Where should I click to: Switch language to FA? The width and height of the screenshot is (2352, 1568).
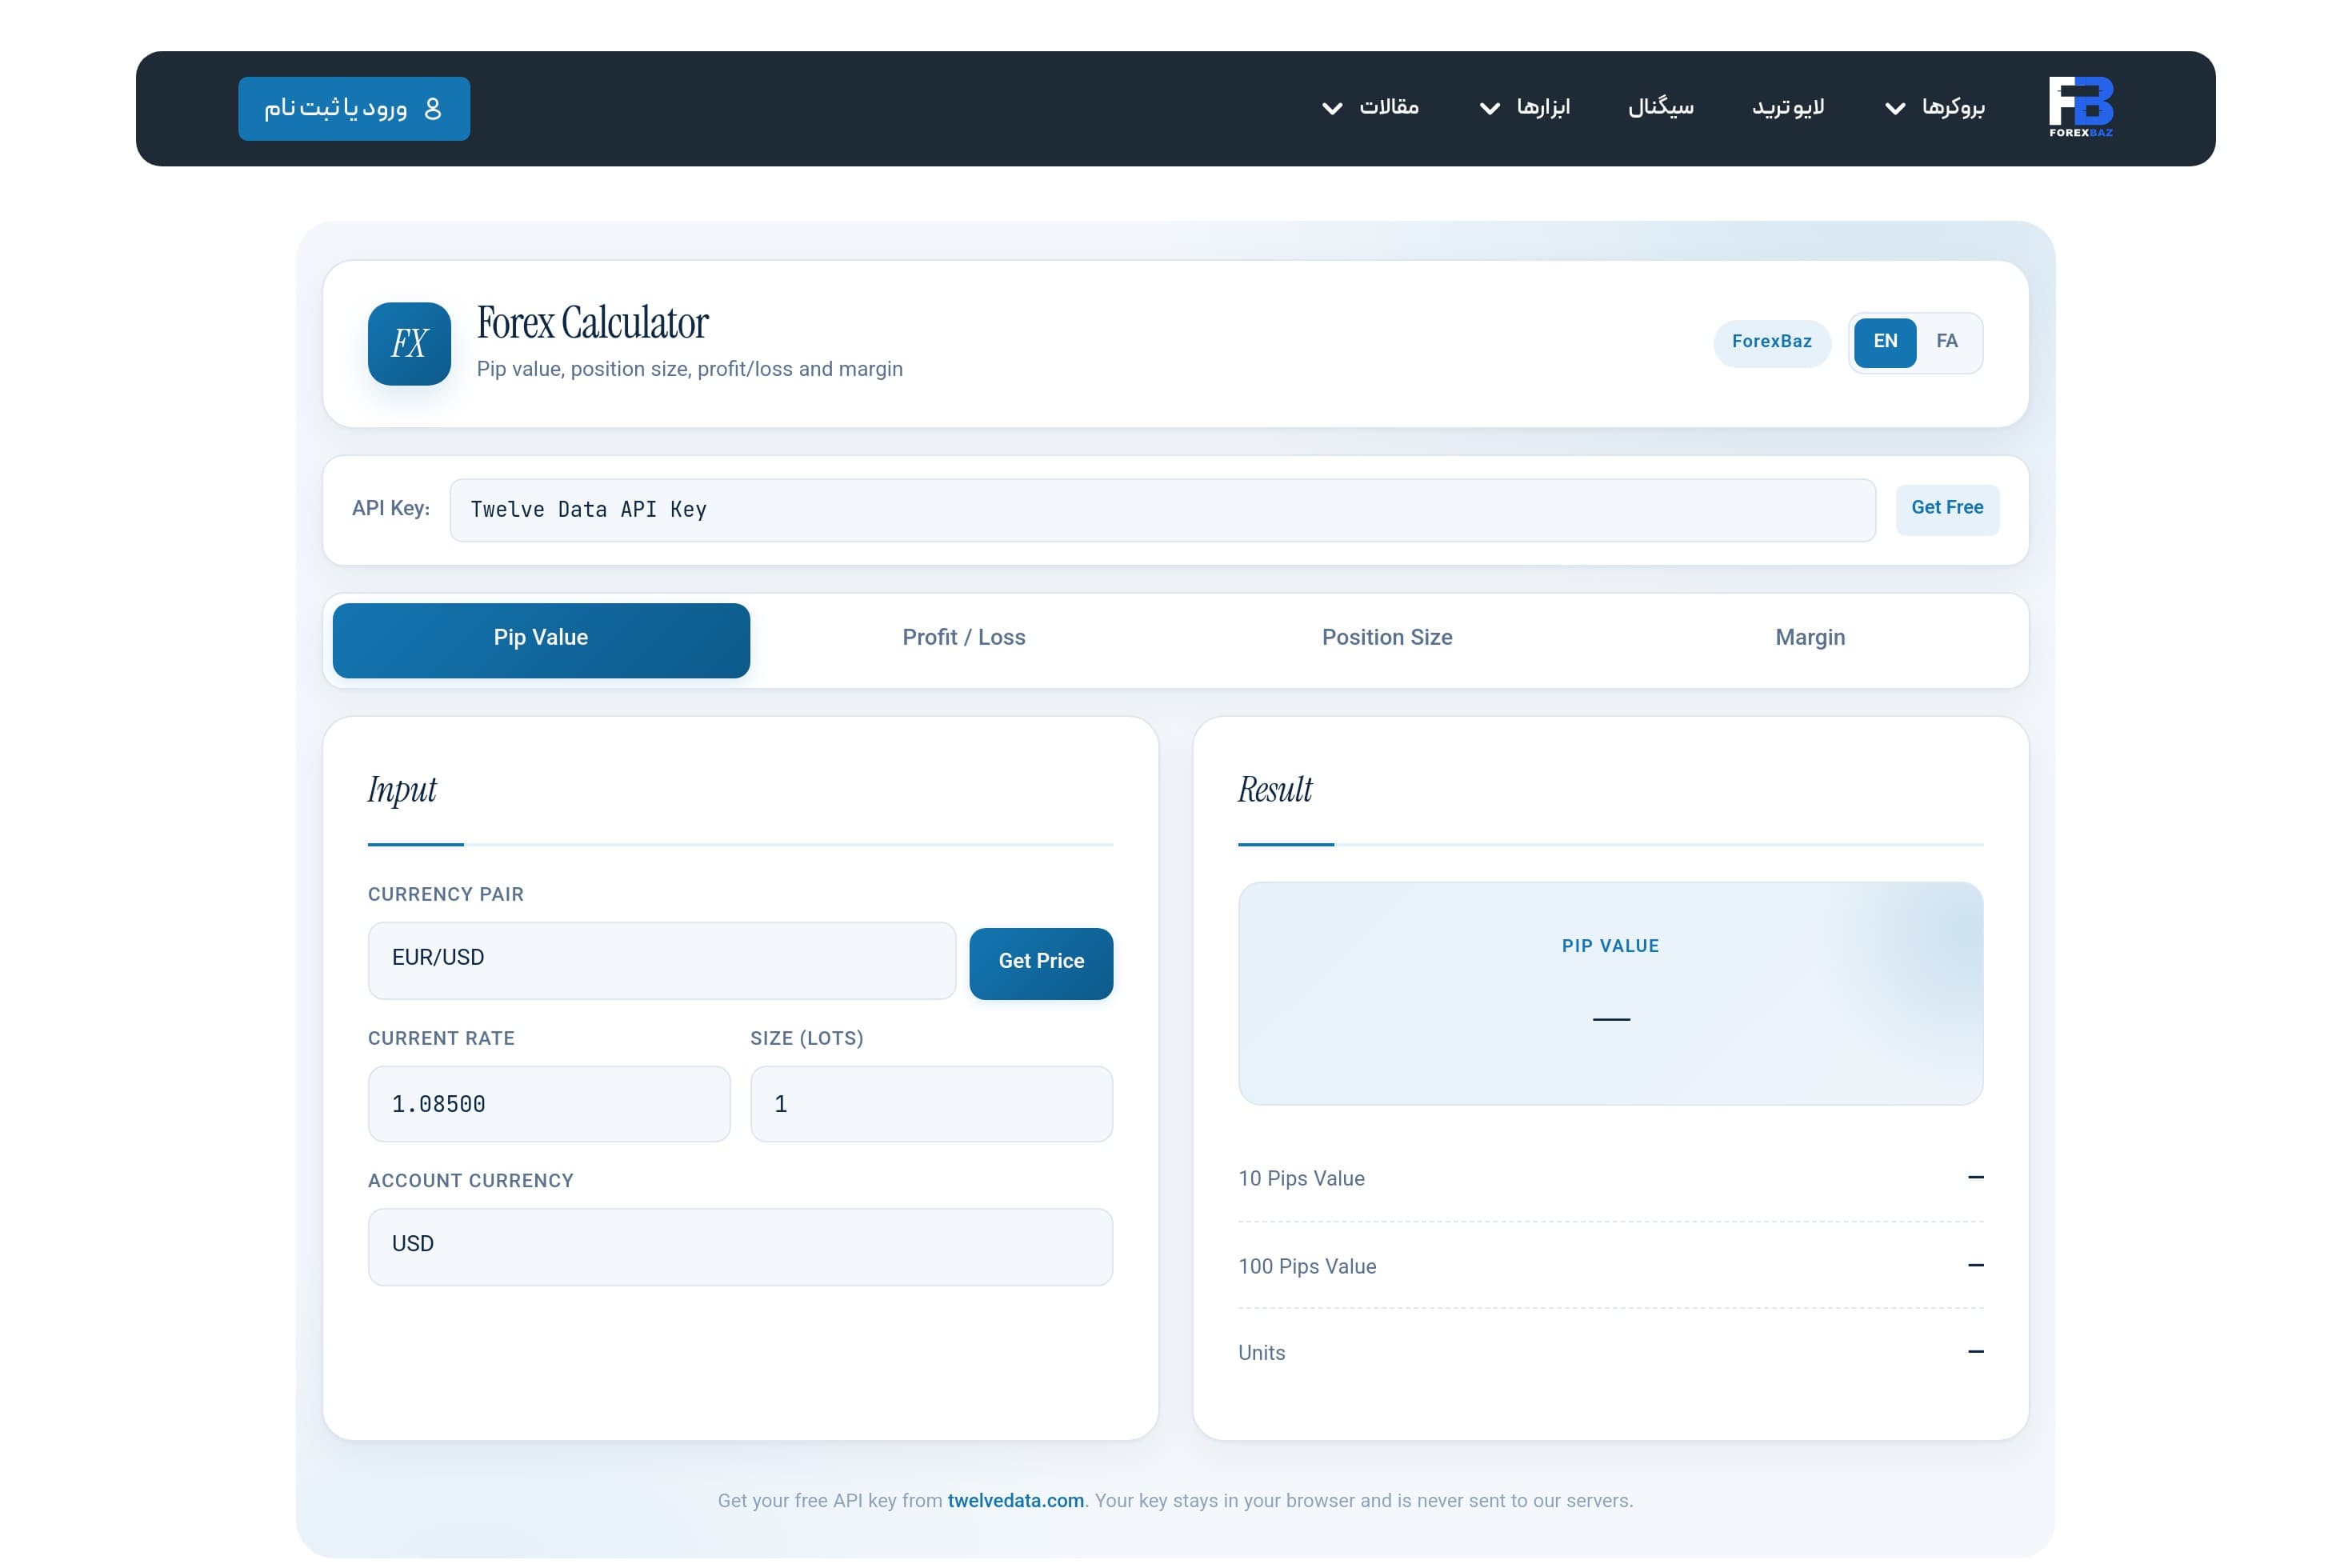point(1947,342)
